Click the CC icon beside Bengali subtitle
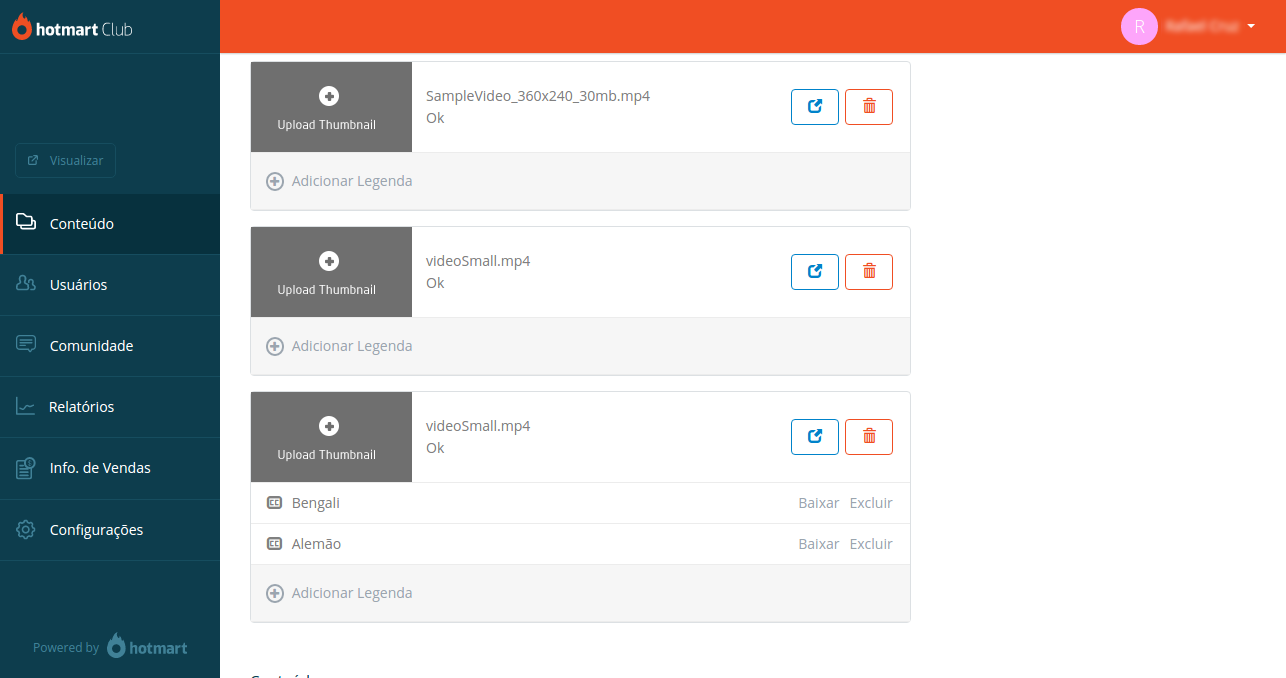The height and width of the screenshot is (678, 1286). coord(274,503)
